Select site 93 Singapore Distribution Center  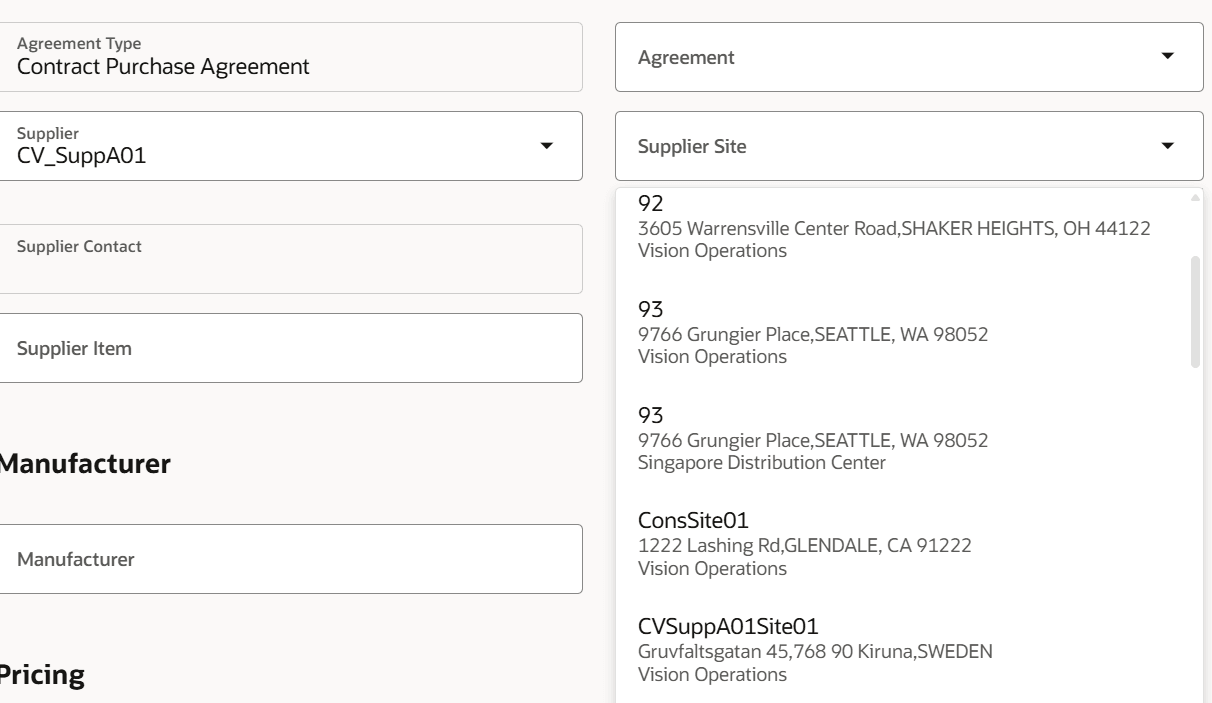[812, 440]
